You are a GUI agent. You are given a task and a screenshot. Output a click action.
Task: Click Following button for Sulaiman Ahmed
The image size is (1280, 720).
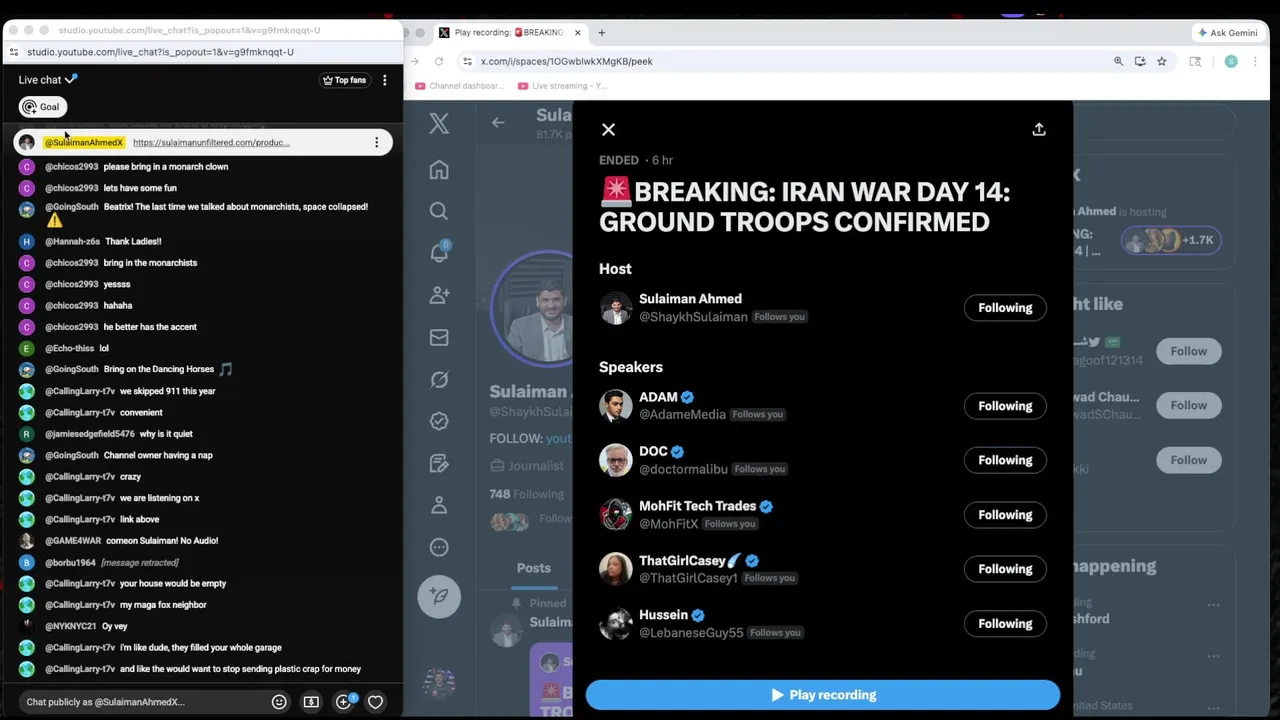pos(1005,308)
